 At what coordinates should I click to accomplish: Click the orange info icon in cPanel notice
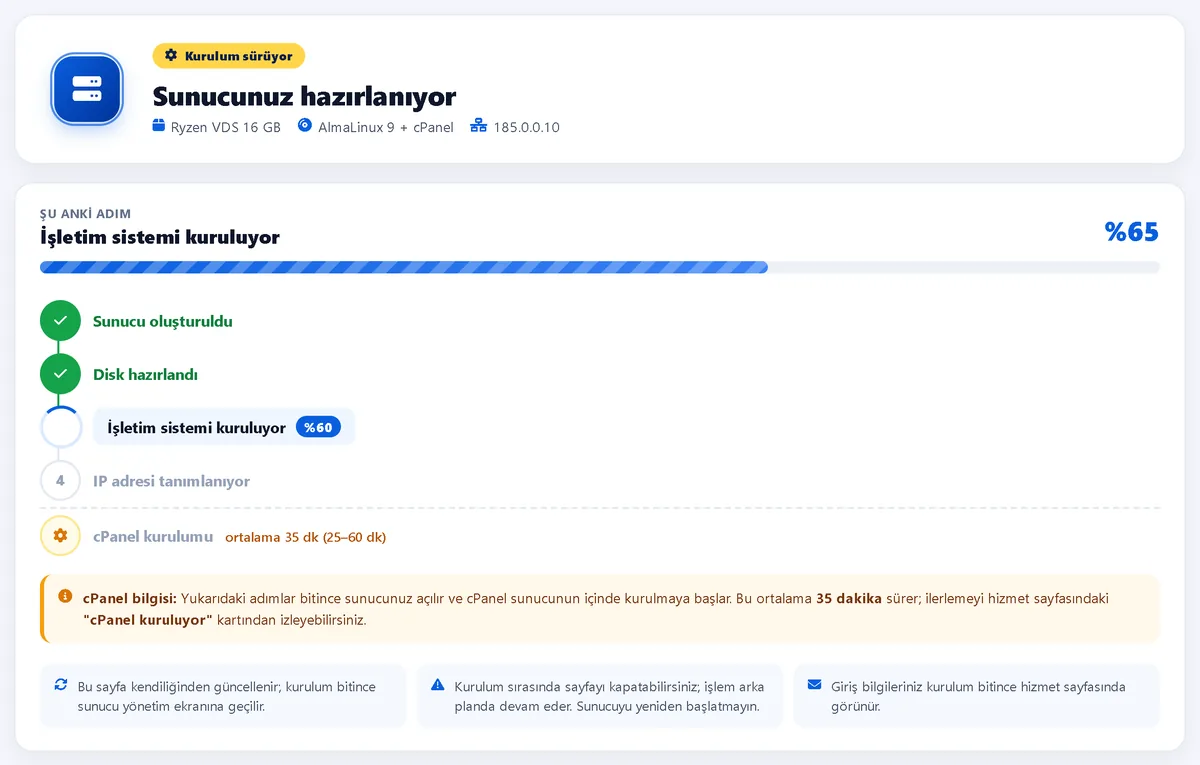[x=65, y=596]
